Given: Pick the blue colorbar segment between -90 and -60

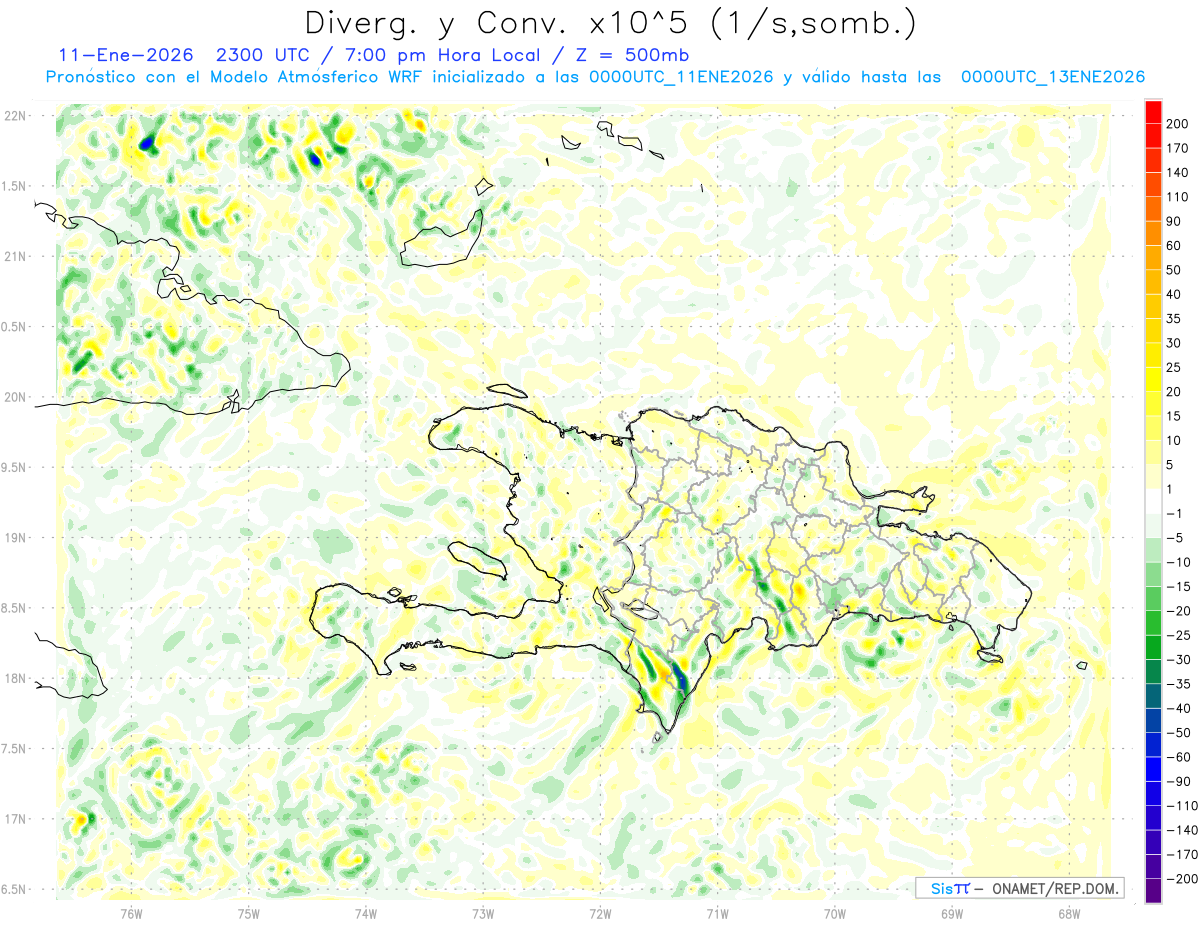Looking at the screenshot, I should pos(1153,769).
